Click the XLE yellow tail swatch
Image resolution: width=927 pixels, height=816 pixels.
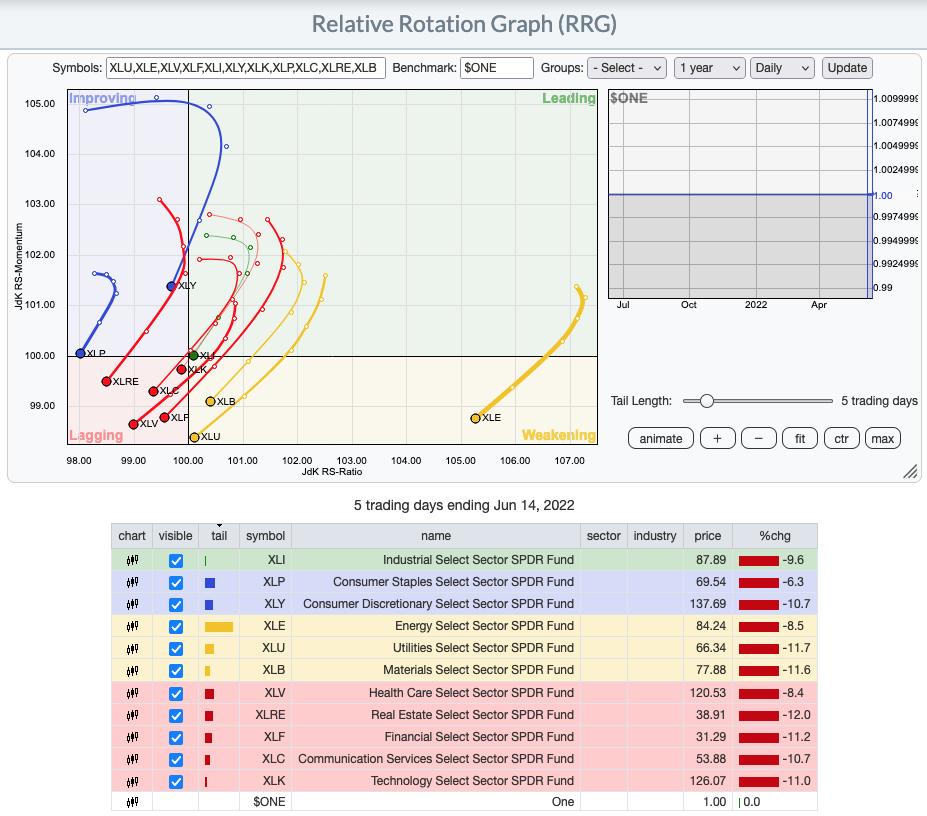tap(219, 627)
